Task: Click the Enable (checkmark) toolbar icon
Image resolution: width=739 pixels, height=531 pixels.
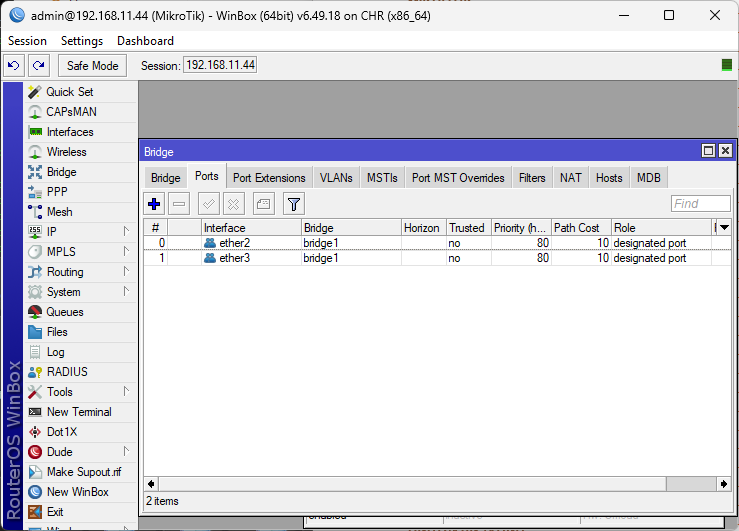Action: (209, 204)
